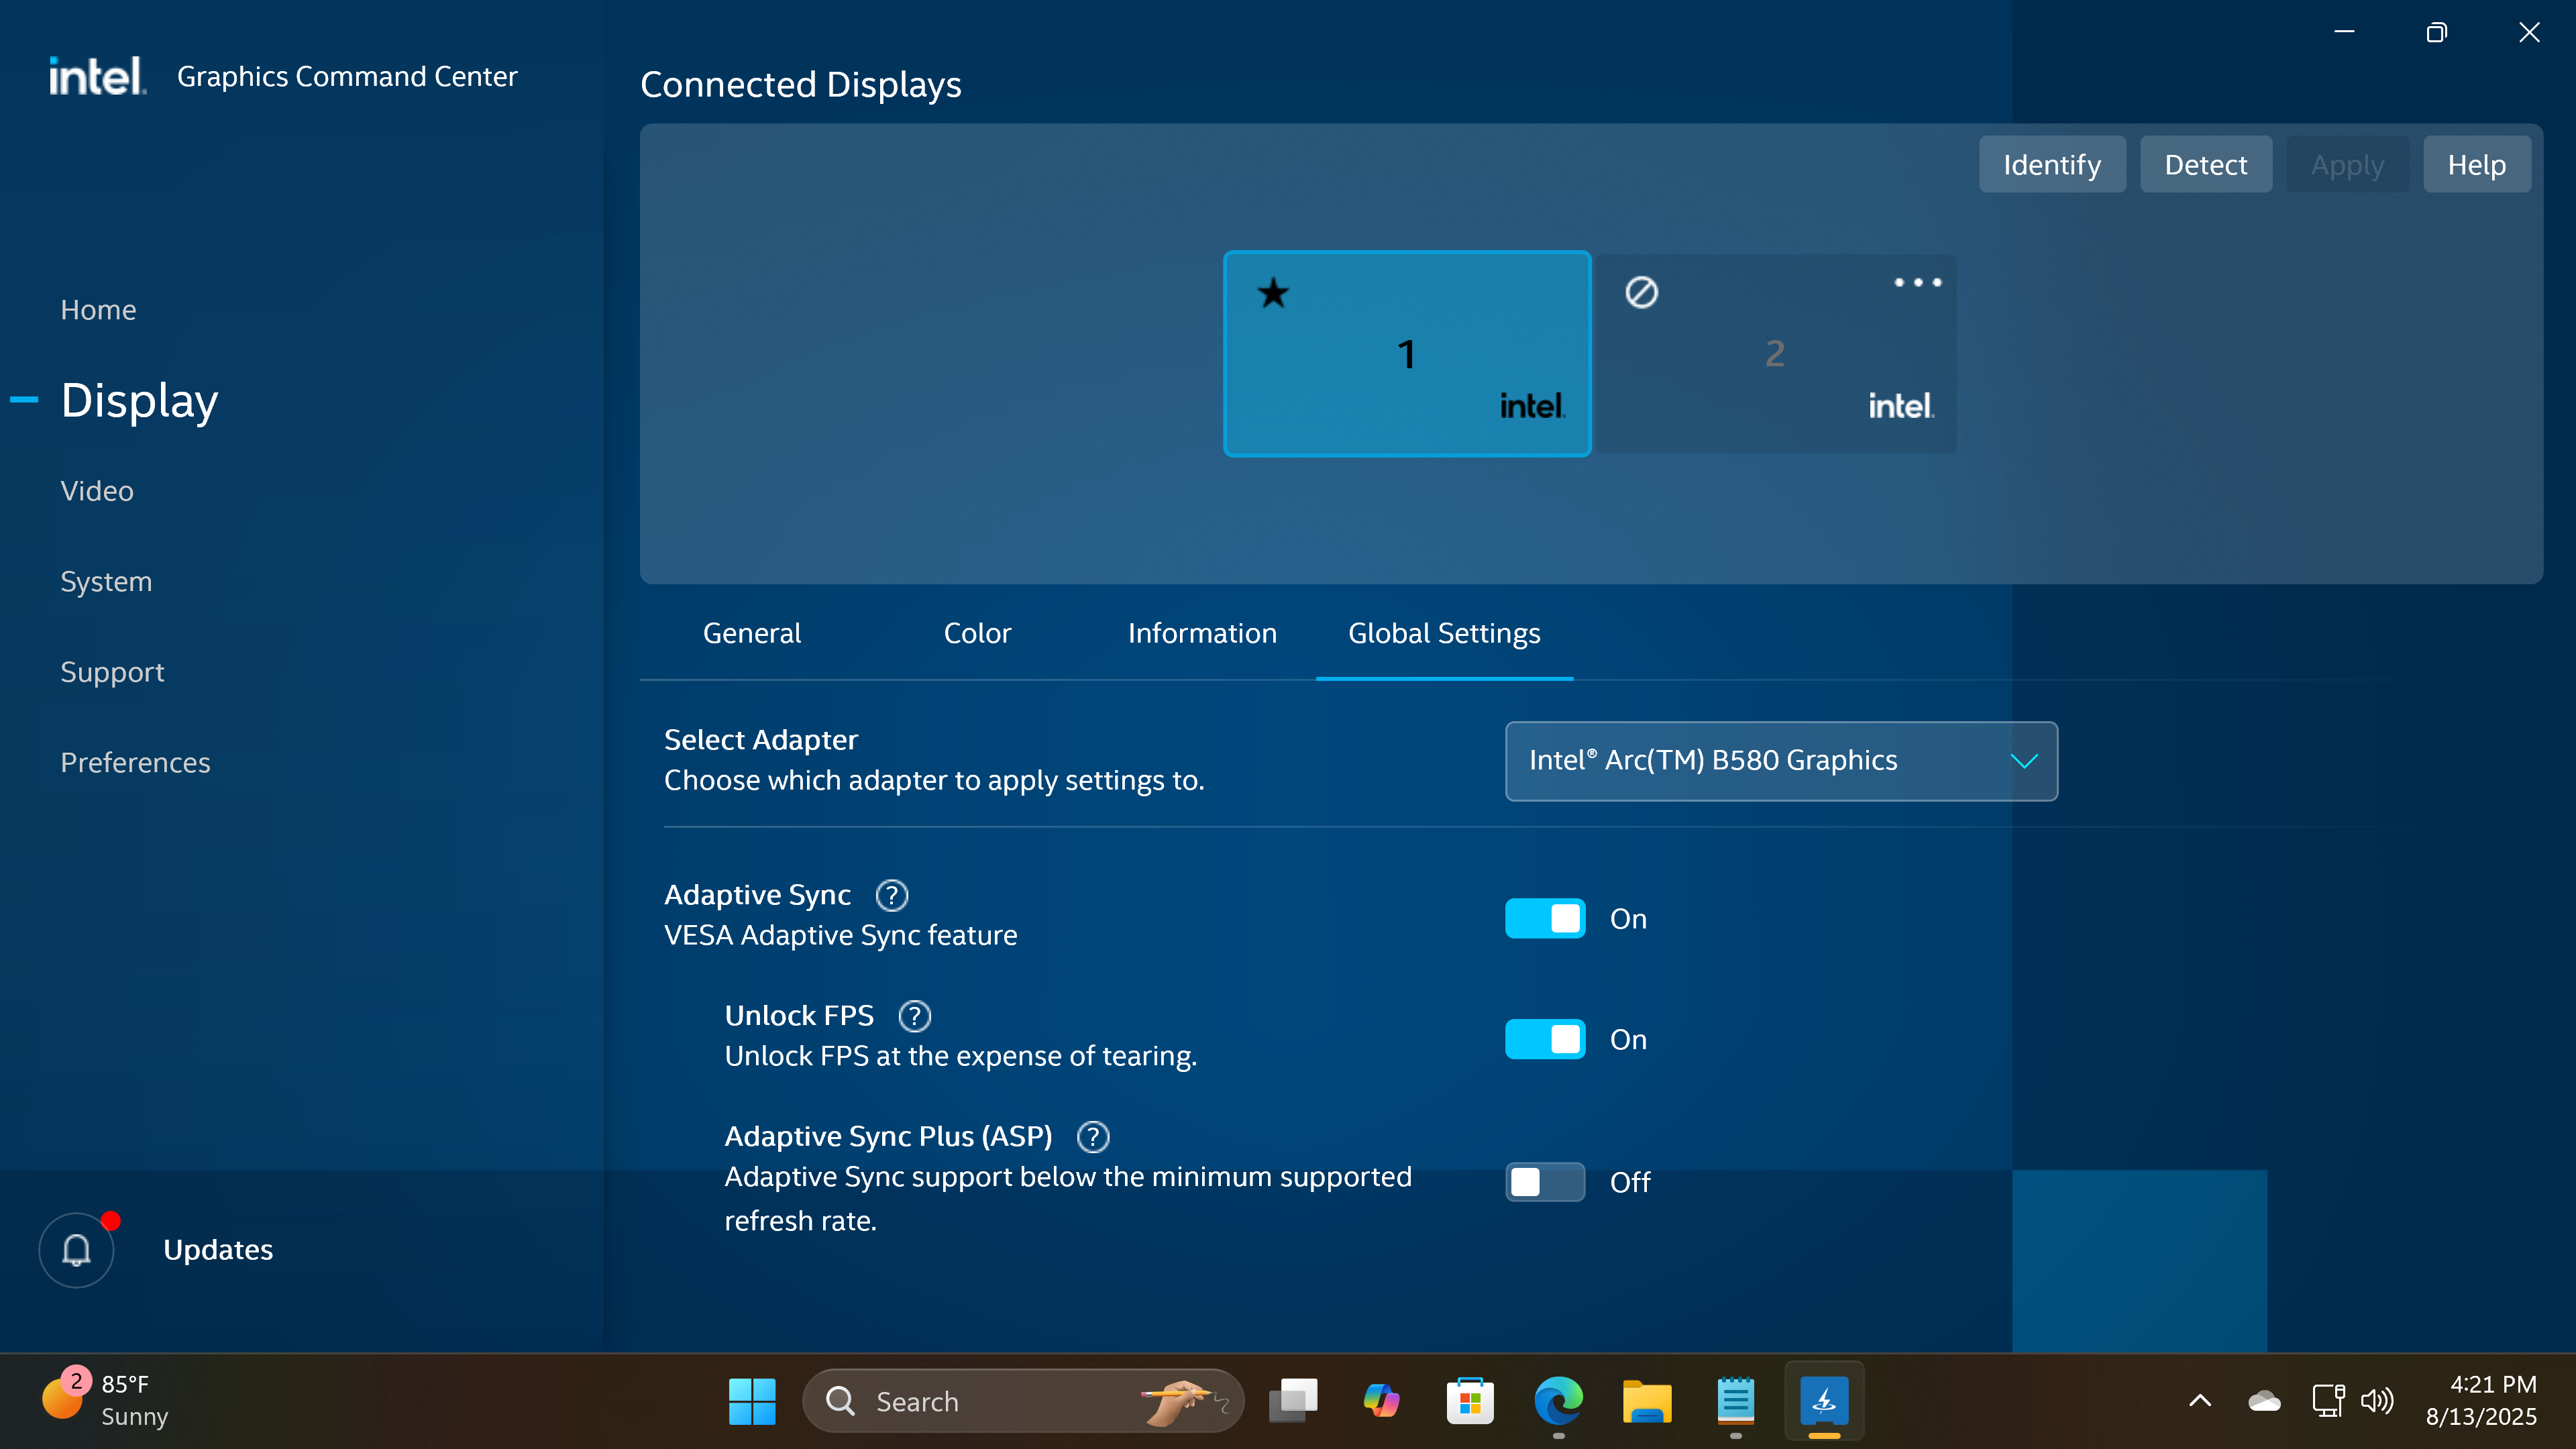Open Microsoft Store from taskbar
Screen dimensions: 2576x1449
click(1470, 1401)
